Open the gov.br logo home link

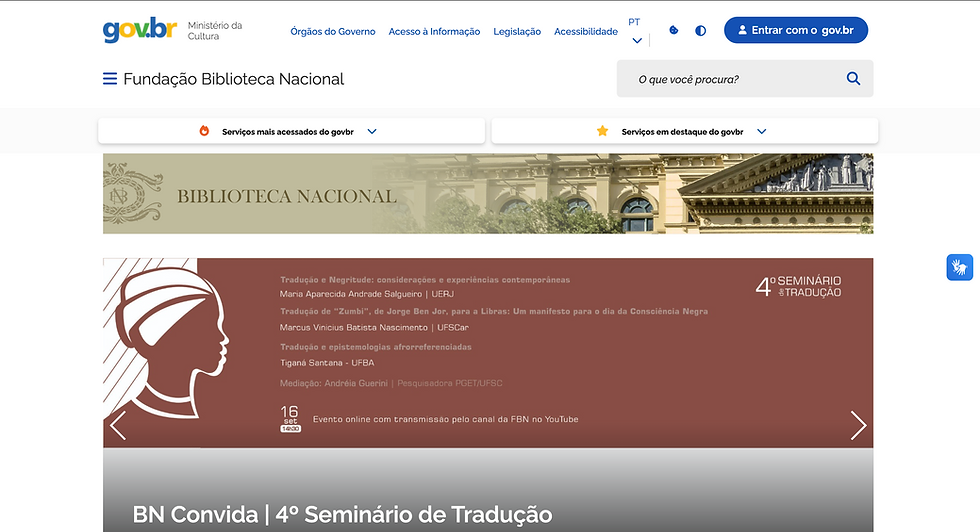pyautogui.click(x=140, y=29)
